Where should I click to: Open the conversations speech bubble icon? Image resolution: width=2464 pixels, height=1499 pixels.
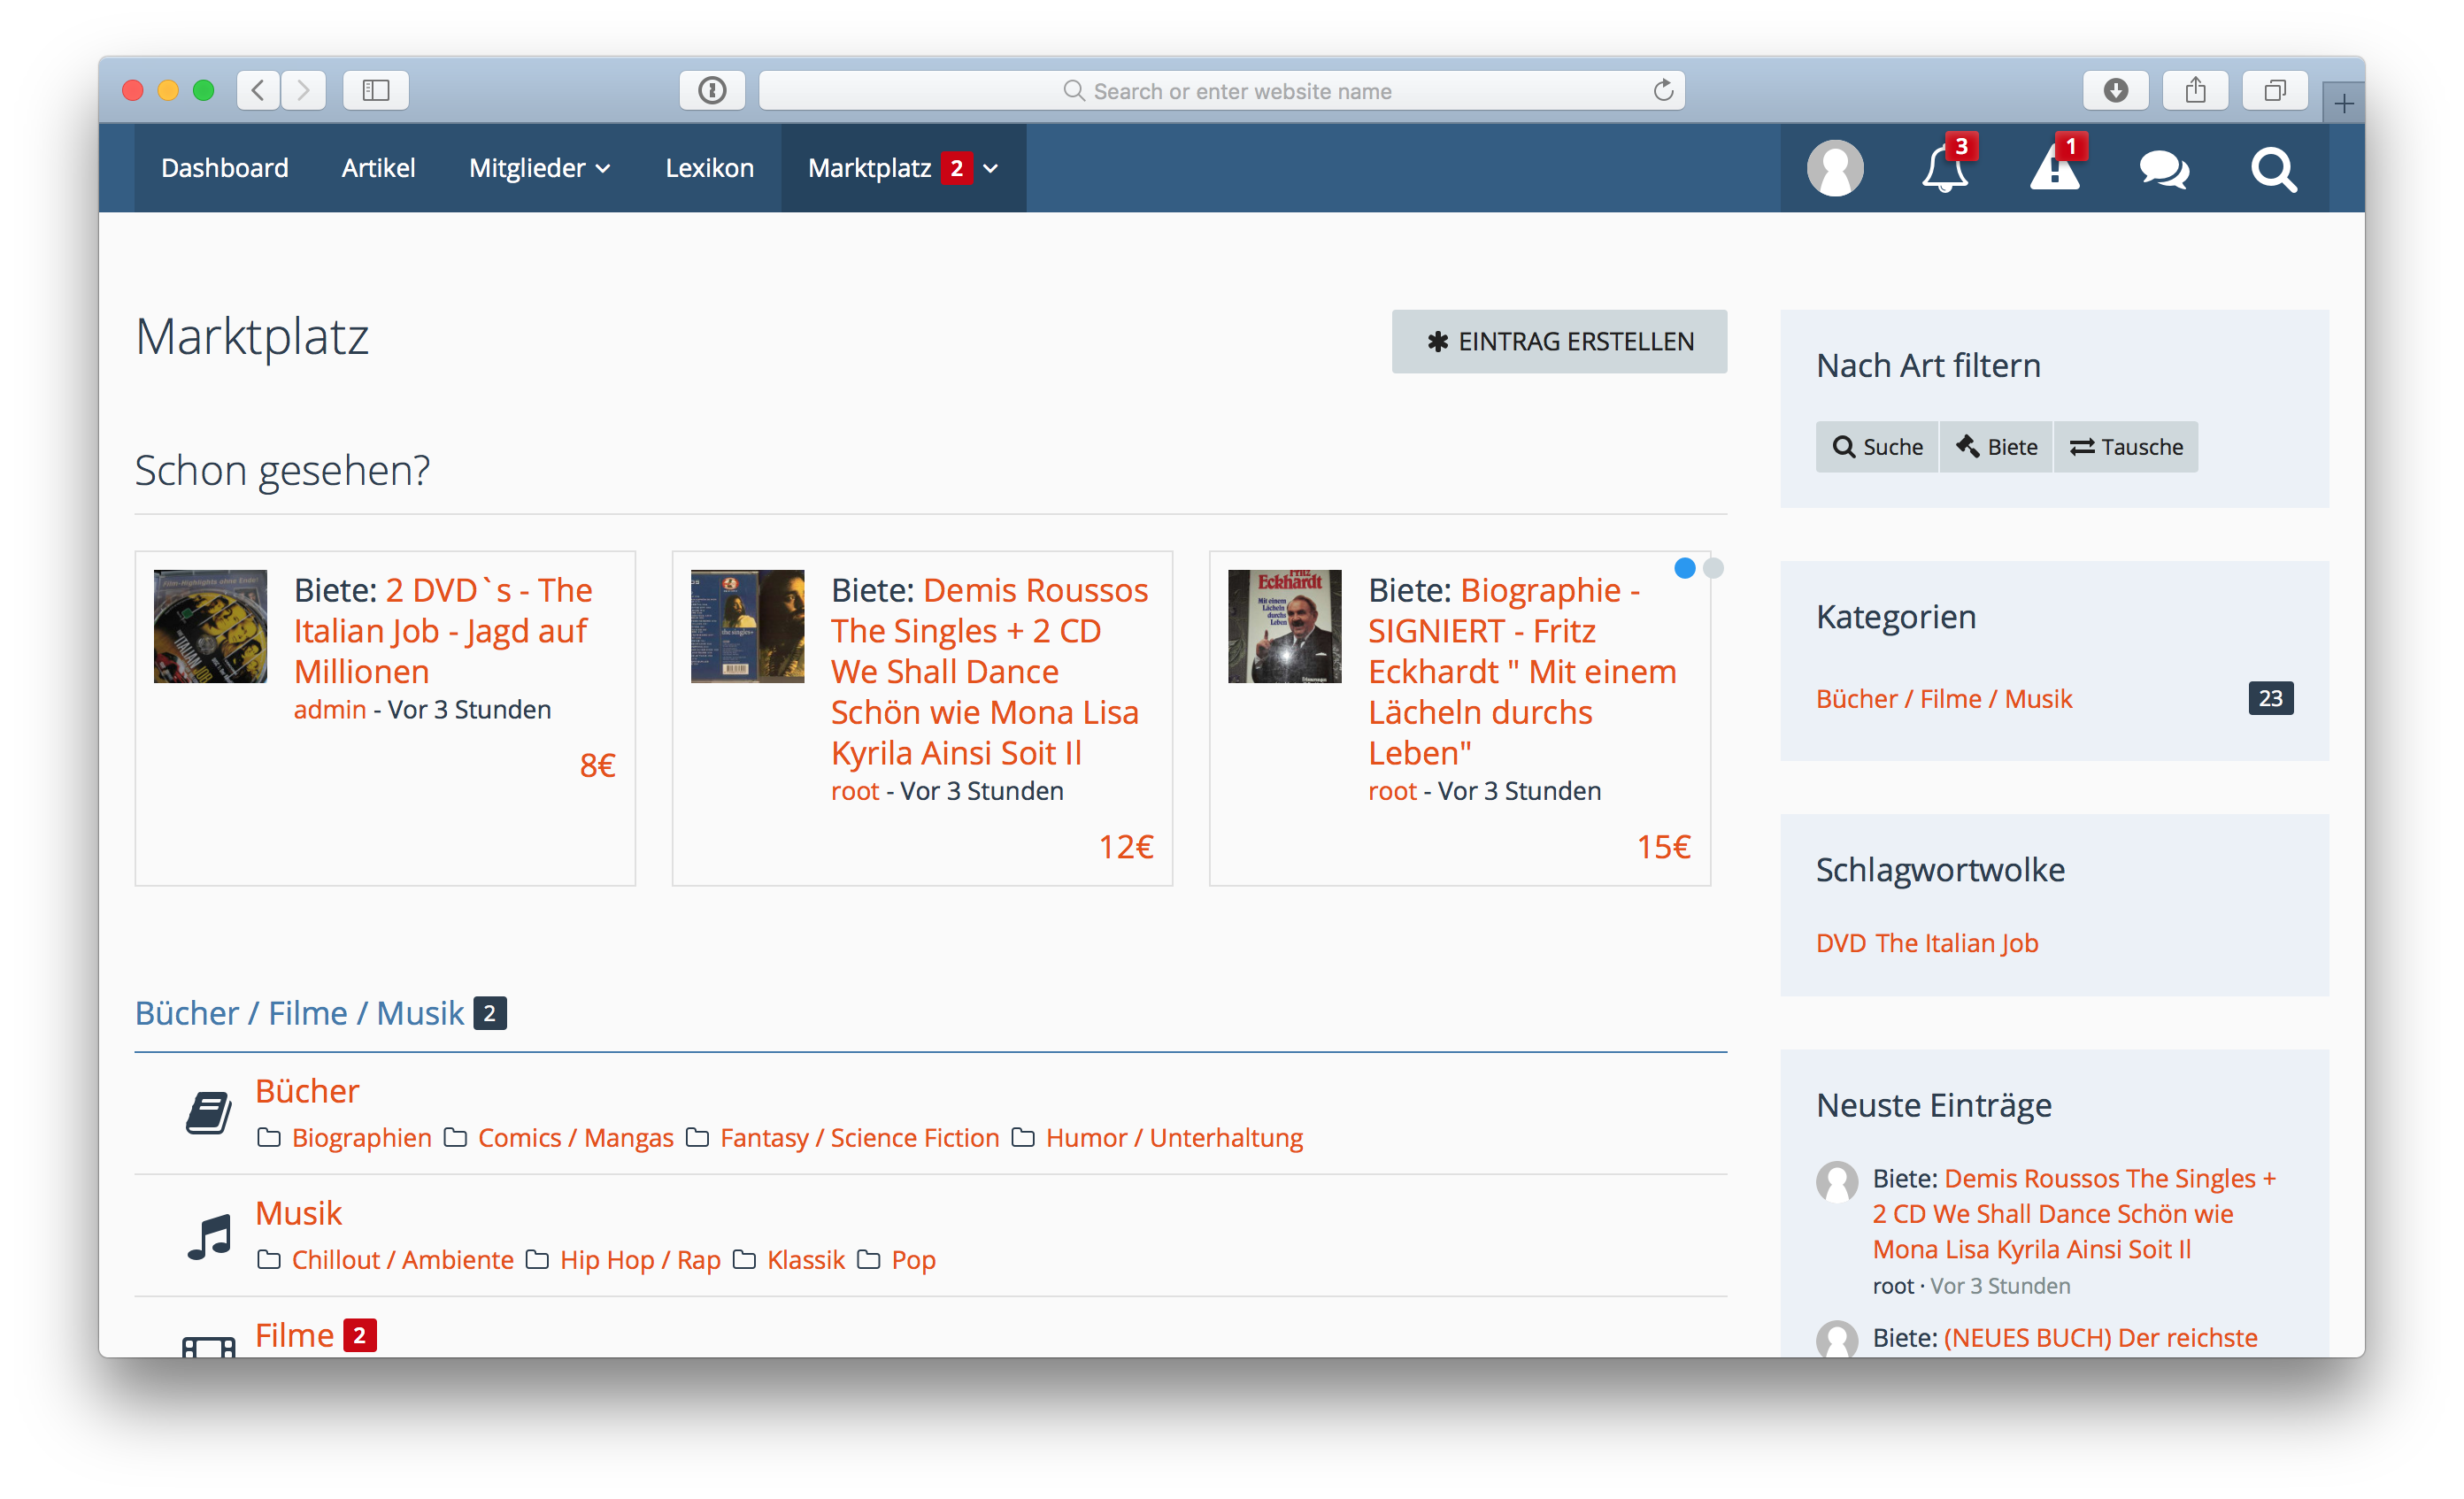click(x=2164, y=168)
